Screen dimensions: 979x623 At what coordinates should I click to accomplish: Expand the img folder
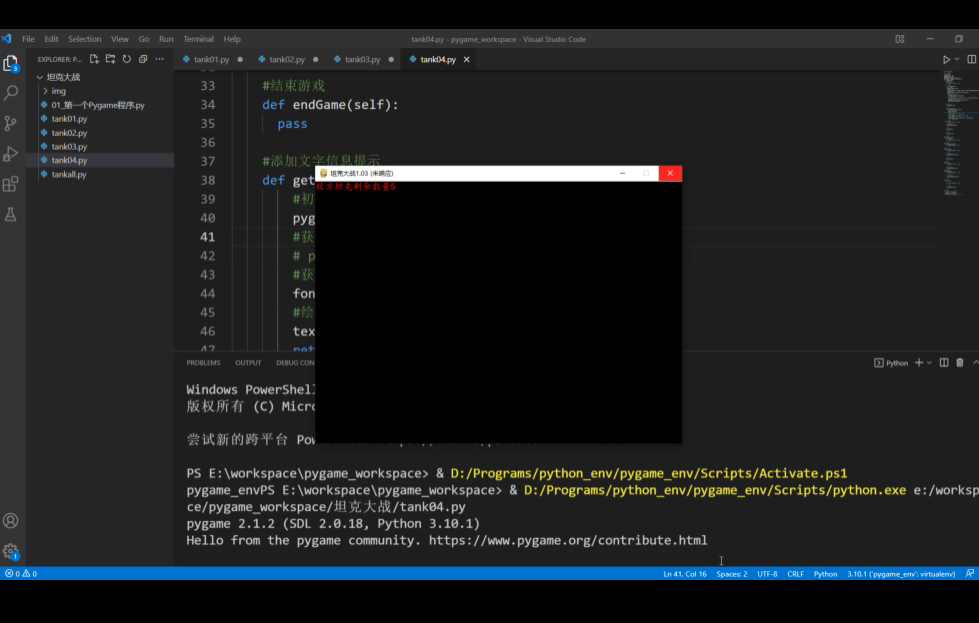(x=59, y=91)
